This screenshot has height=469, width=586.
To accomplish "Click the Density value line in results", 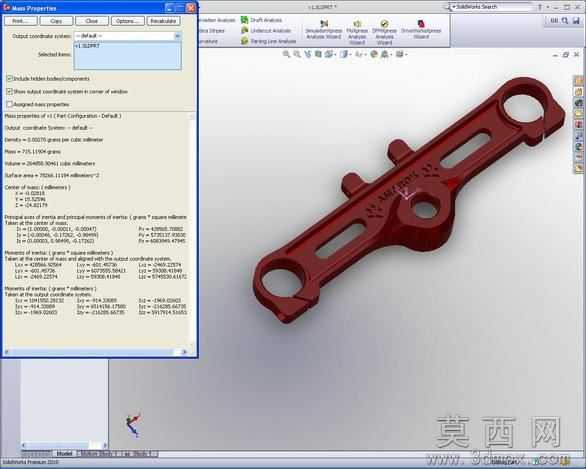I will [x=54, y=139].
